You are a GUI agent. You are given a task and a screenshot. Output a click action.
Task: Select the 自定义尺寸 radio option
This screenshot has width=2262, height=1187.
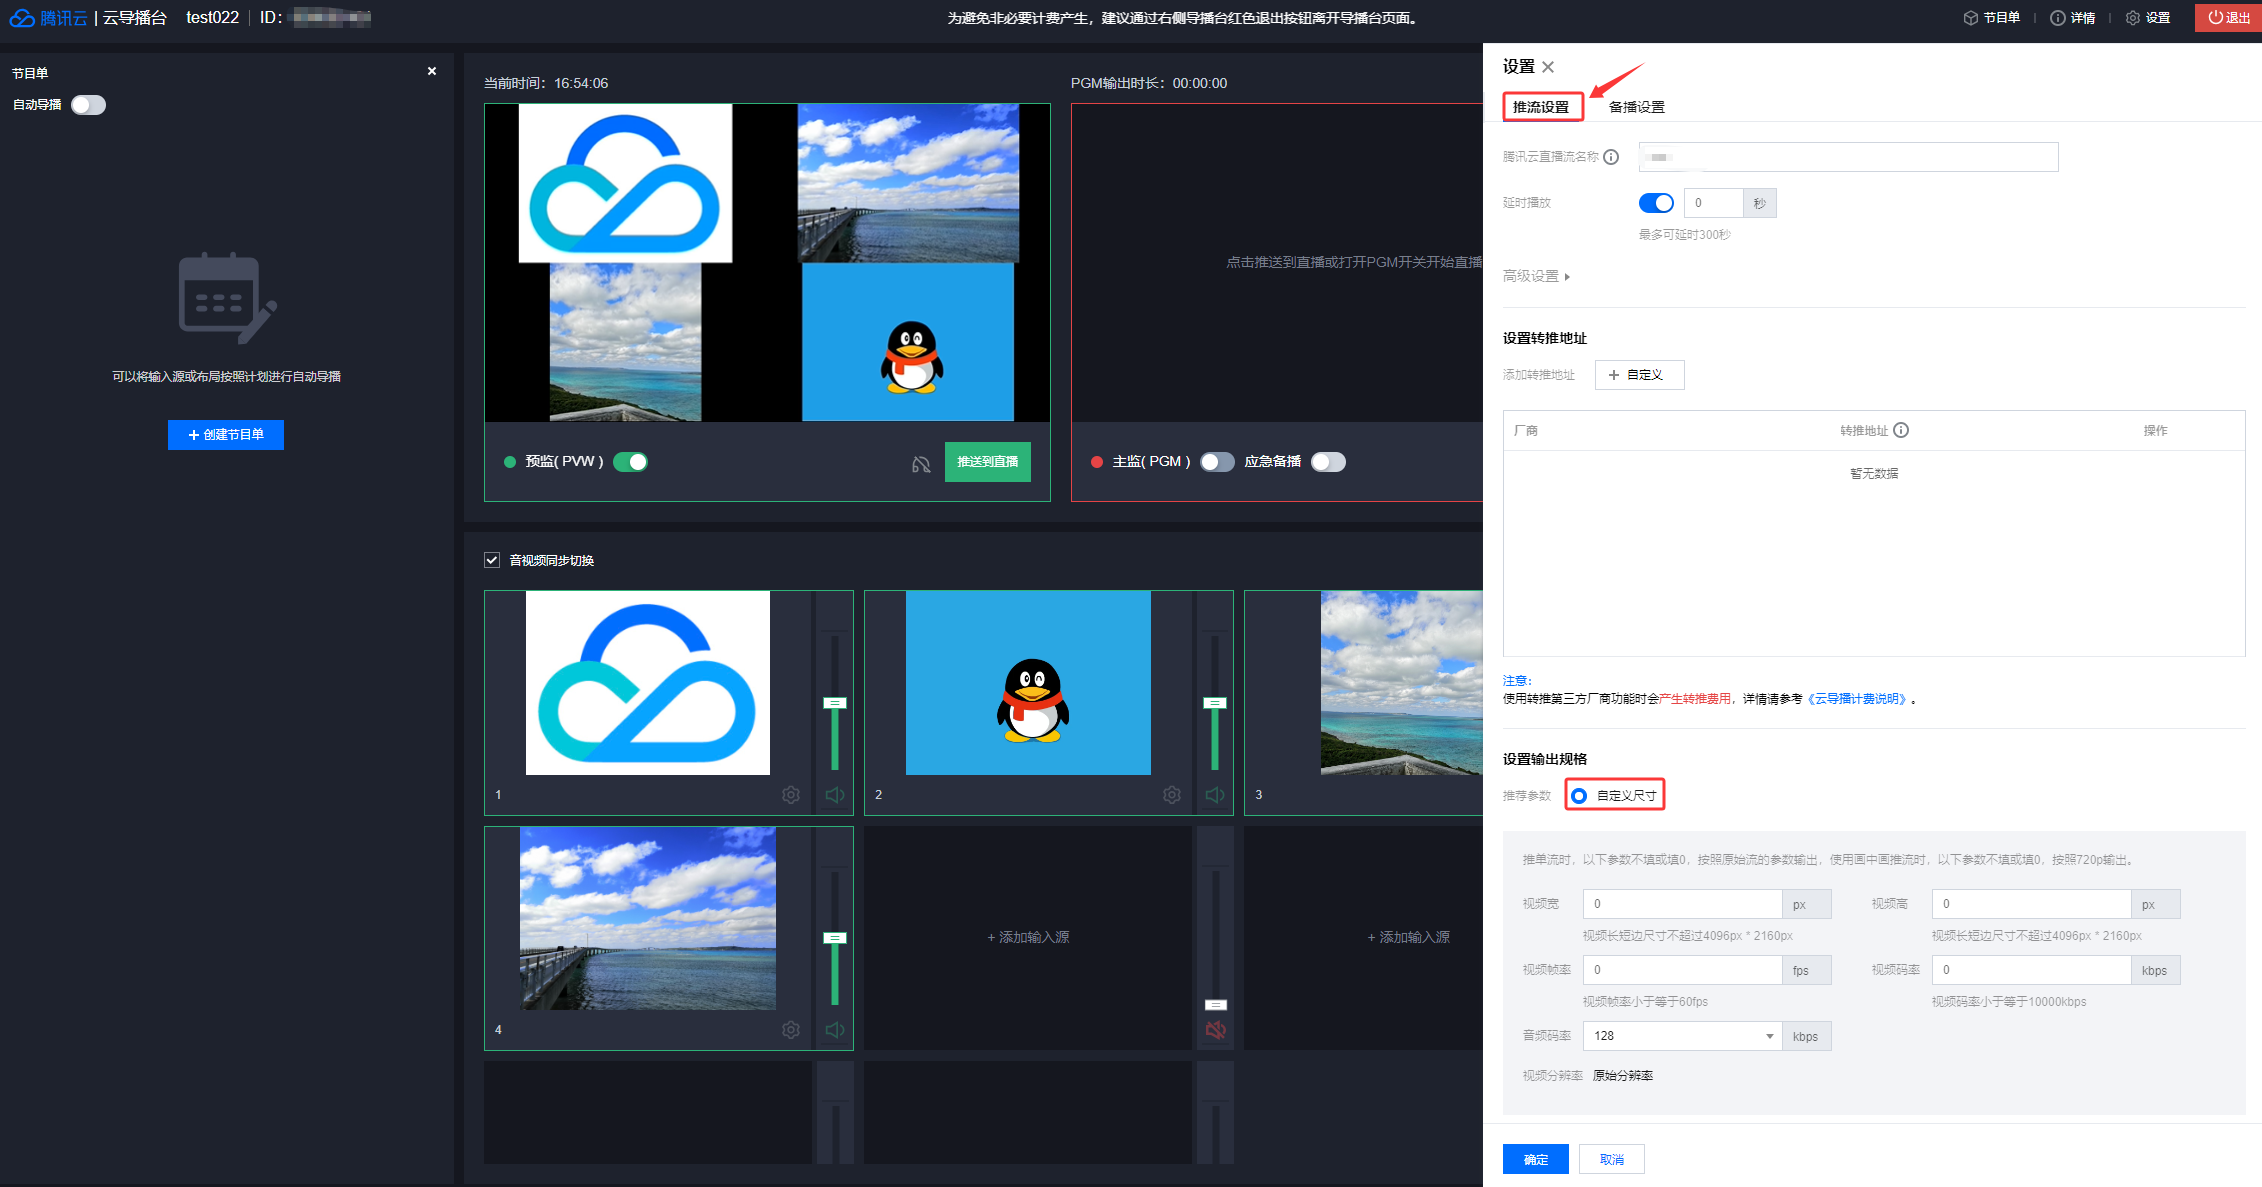(x=1579, y=796)
